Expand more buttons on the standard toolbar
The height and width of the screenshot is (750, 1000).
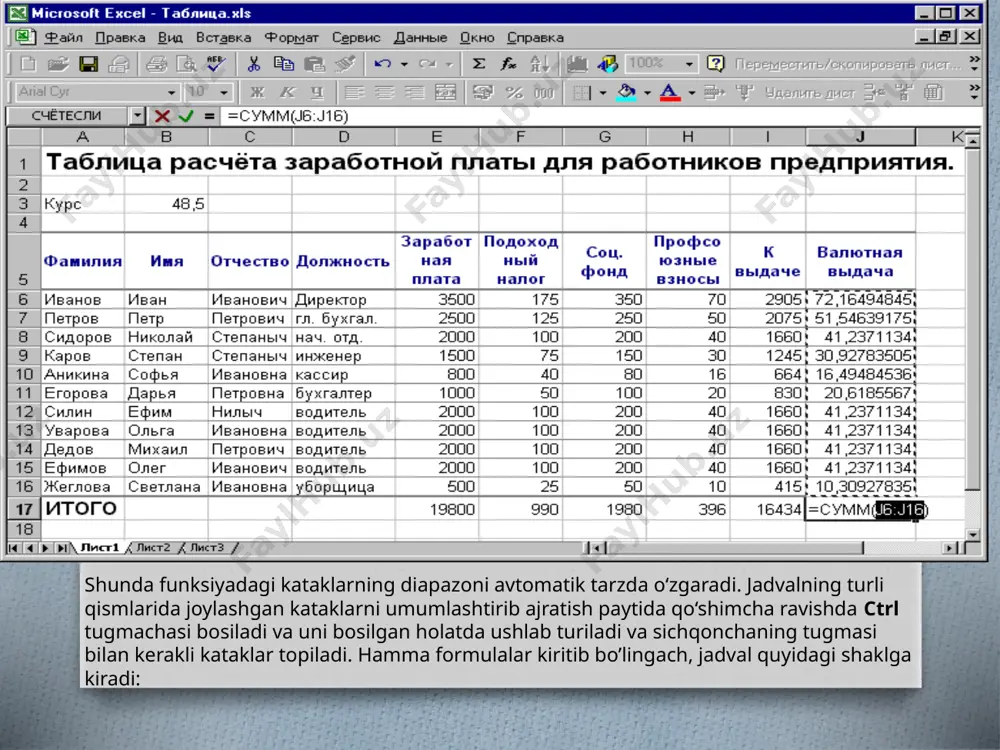(x=974, y=62)
